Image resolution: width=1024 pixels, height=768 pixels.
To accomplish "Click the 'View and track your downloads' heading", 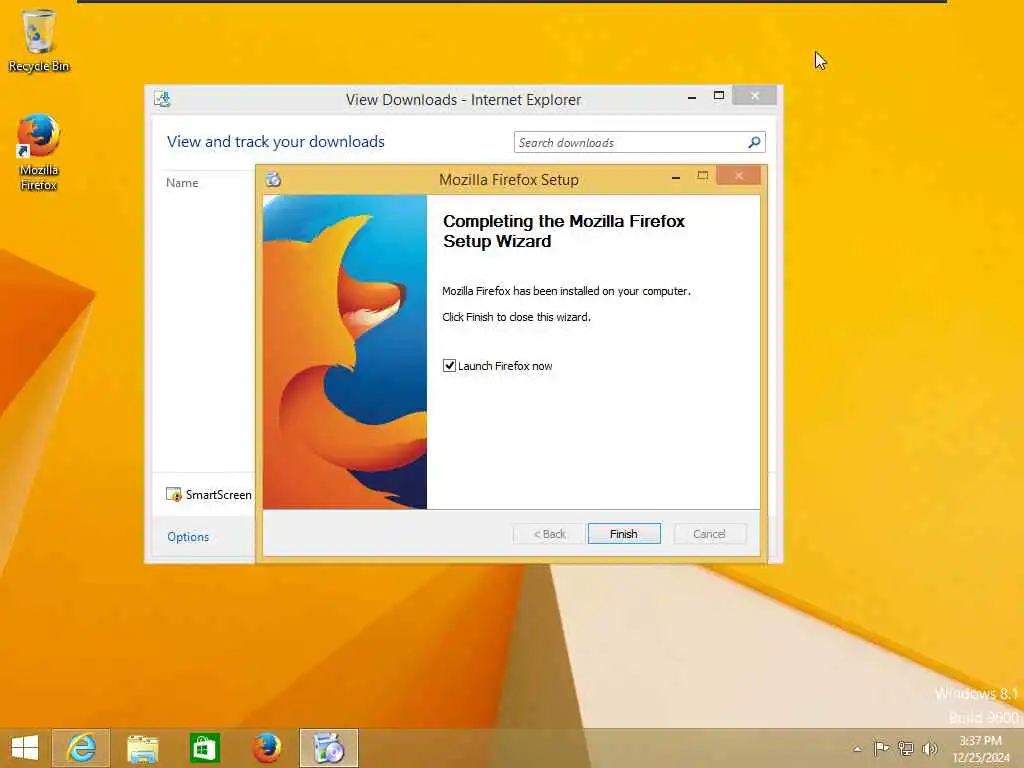I will tap(276, 142).
